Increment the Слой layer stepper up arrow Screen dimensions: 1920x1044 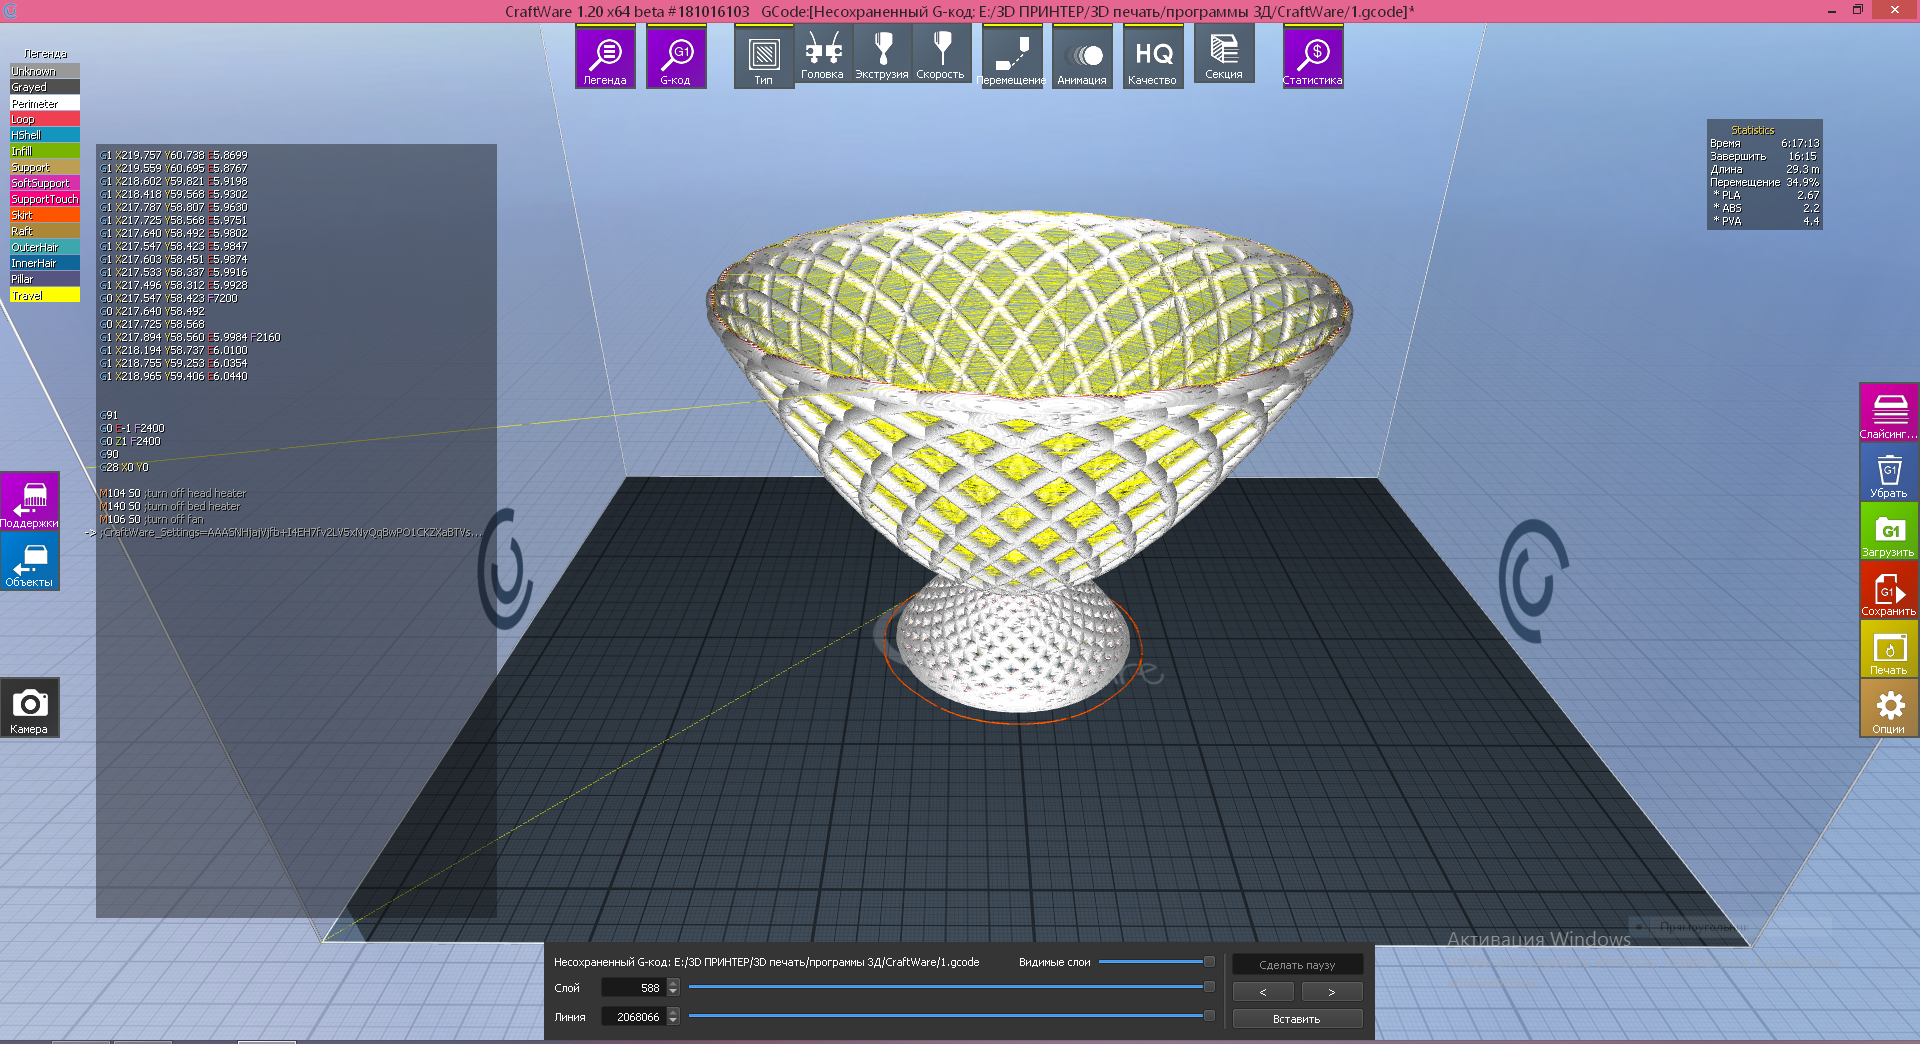point(673,983)
